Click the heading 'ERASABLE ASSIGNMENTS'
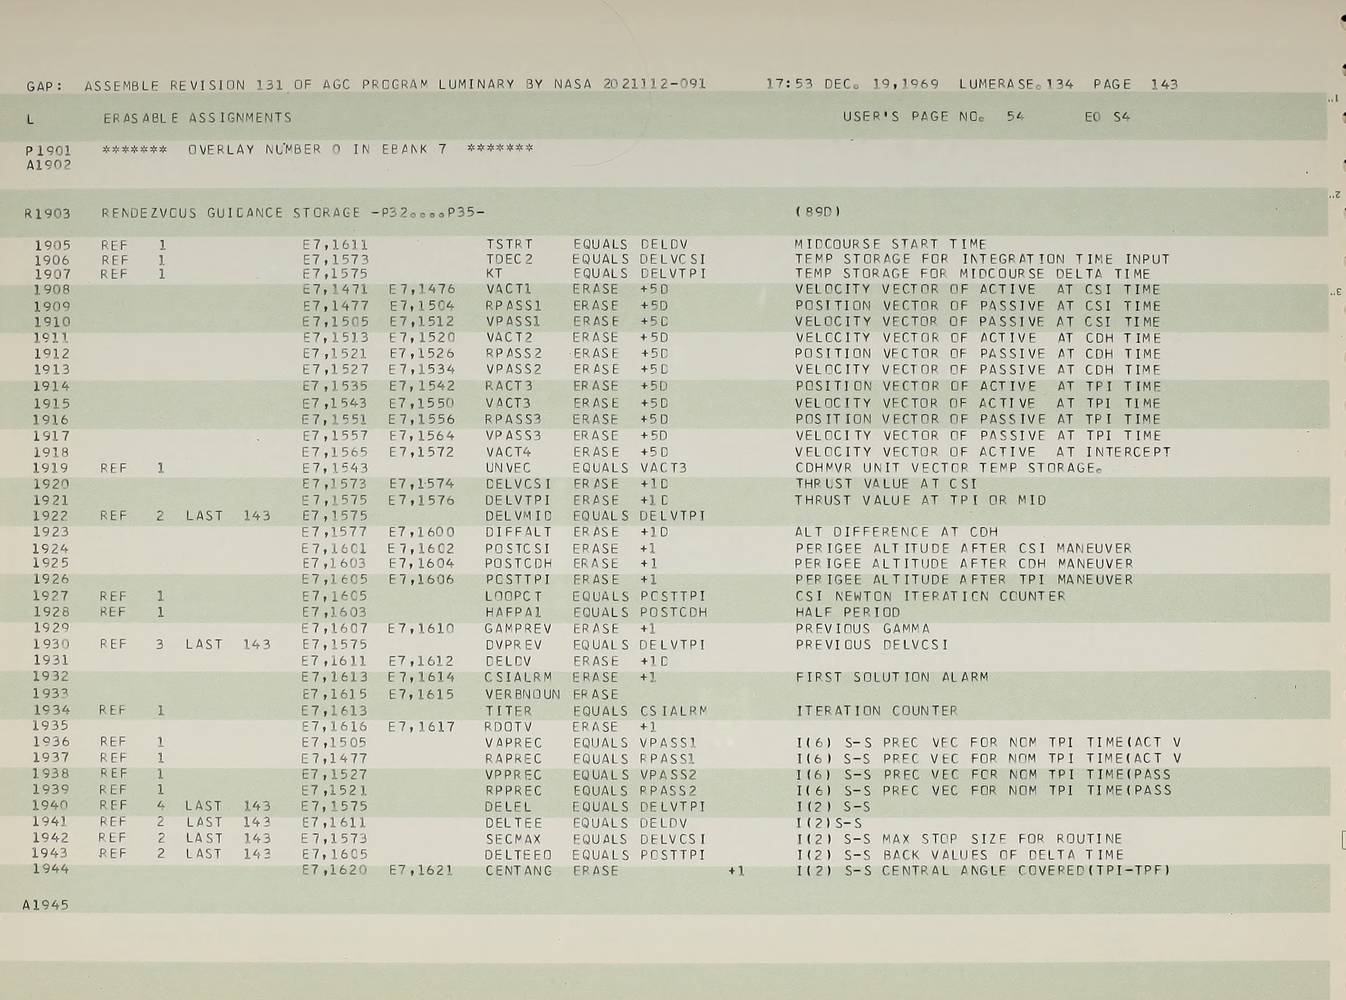Viewport: 1346px width, 1000px height. (198, 118)
